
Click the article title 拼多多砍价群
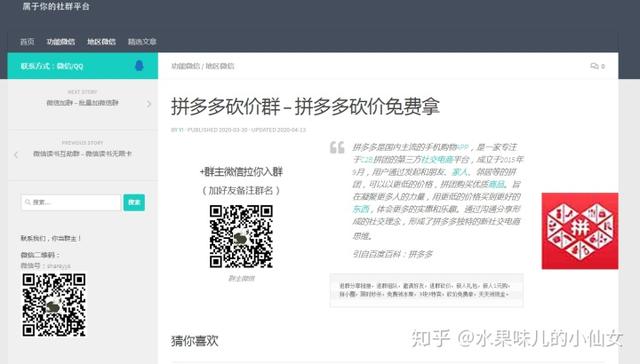point(305,107)
